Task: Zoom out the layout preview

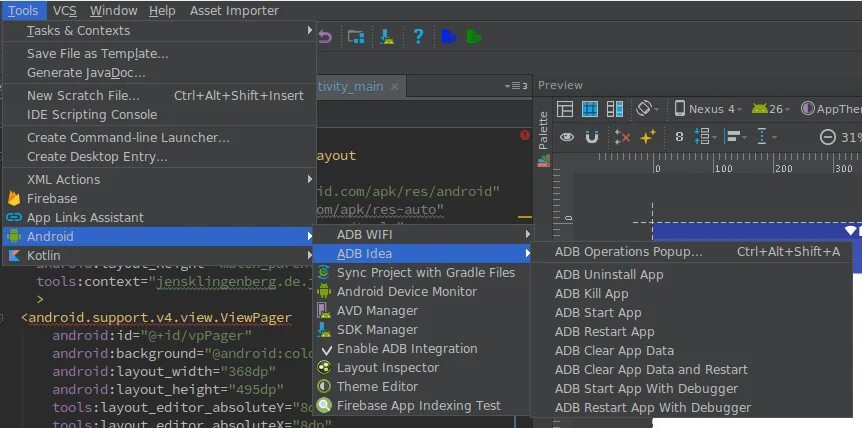Action: [827, 137]
